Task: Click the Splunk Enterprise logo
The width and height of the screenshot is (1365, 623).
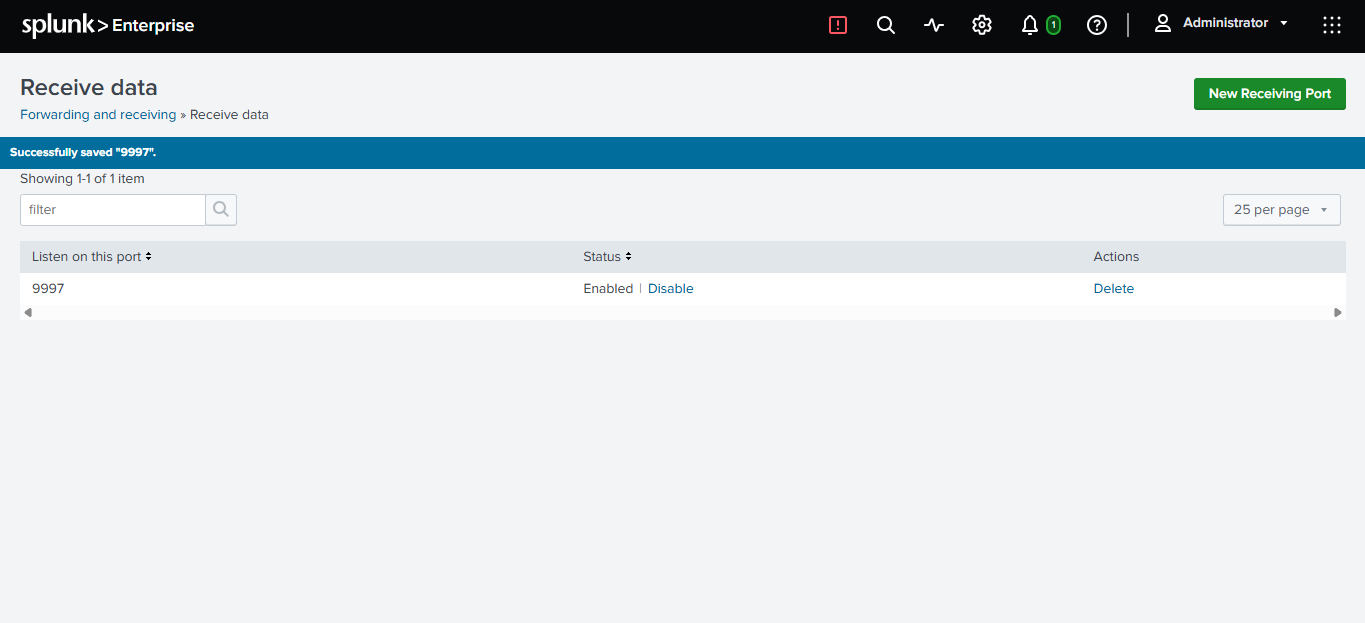Action: 108,26
